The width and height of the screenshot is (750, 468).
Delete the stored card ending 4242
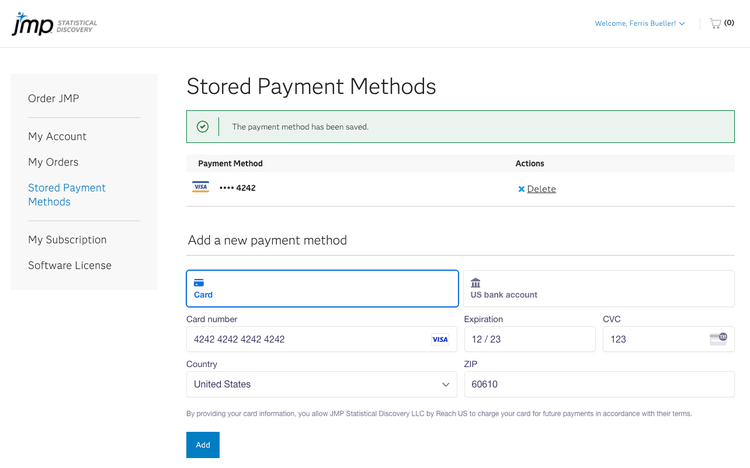point(541,189)
